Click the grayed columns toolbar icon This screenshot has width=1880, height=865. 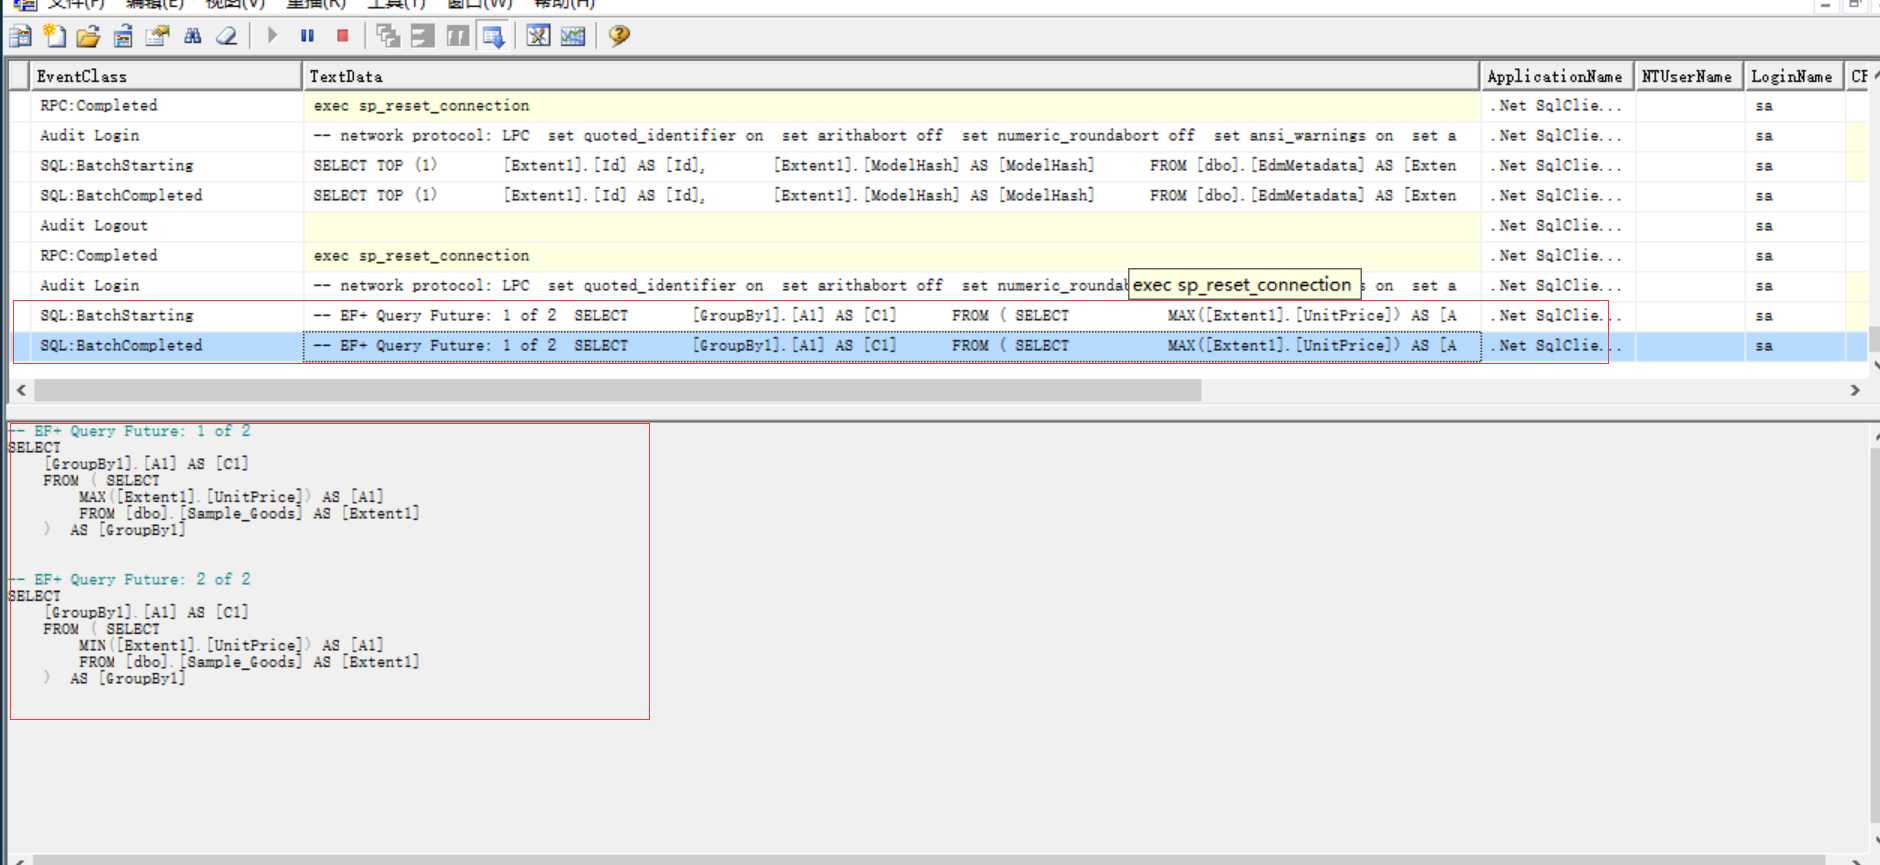click(x=457, y=37)
